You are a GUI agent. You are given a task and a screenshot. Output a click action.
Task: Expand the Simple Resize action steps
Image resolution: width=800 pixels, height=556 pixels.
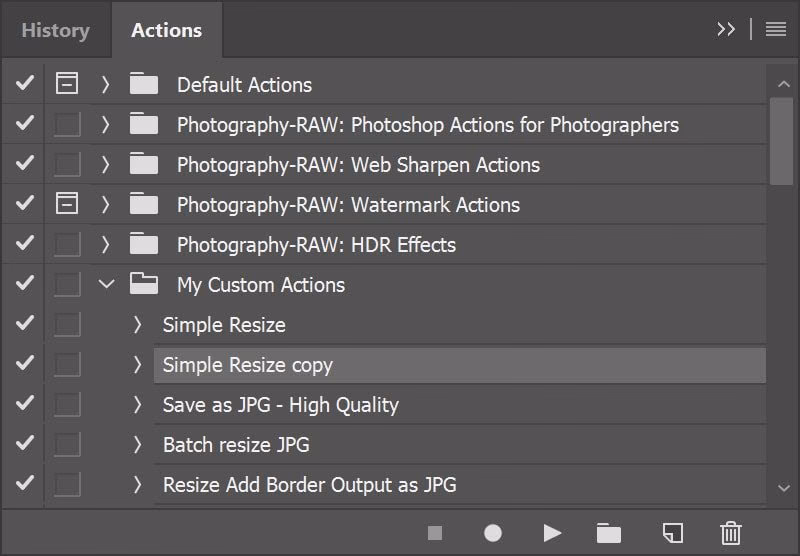(137, 324)
